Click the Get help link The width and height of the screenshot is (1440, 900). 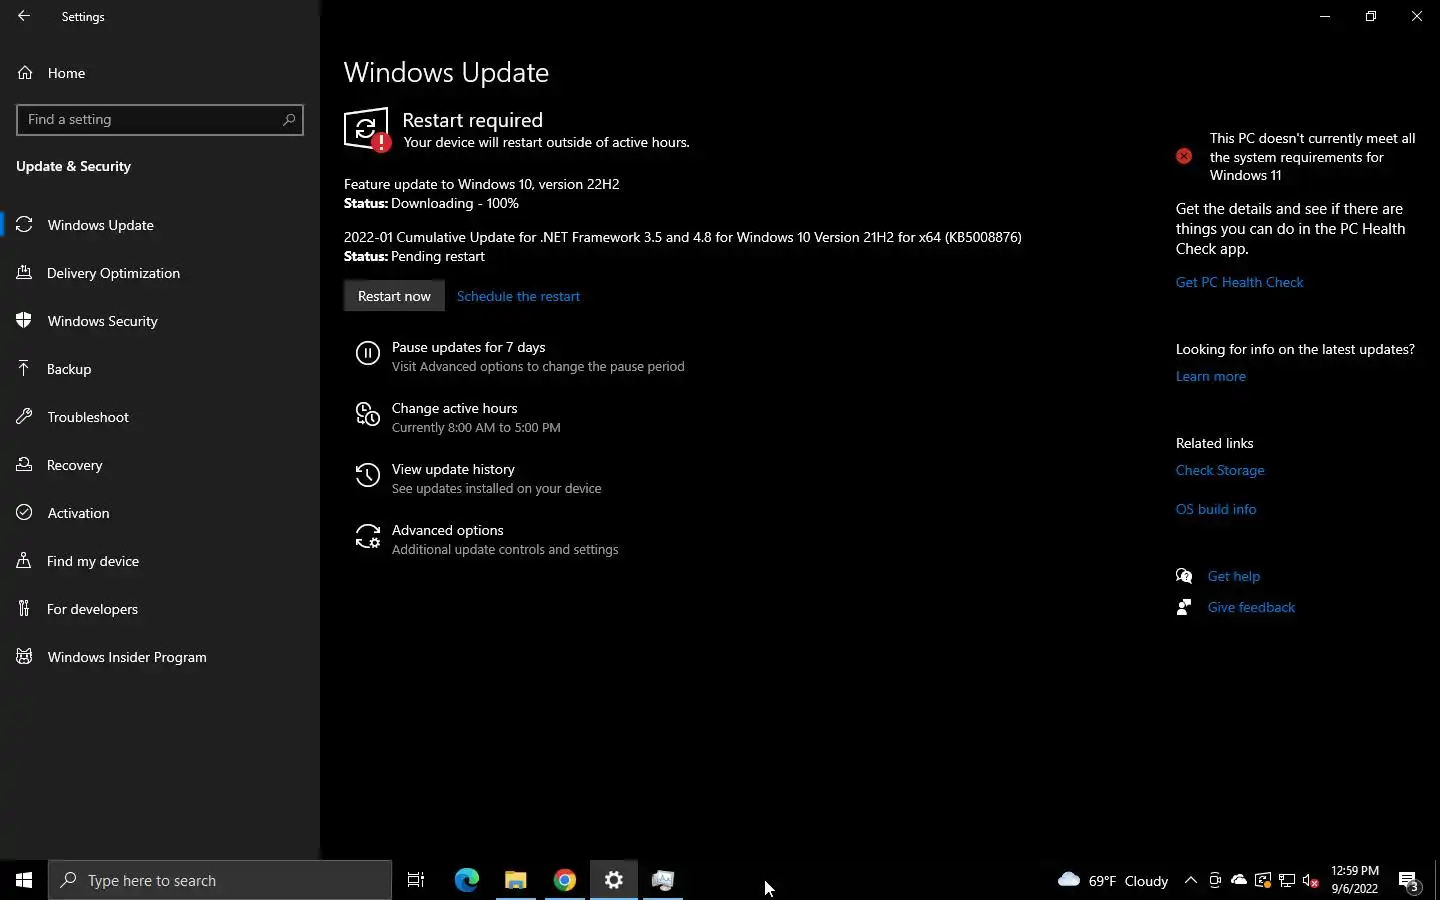(1233, 576)
